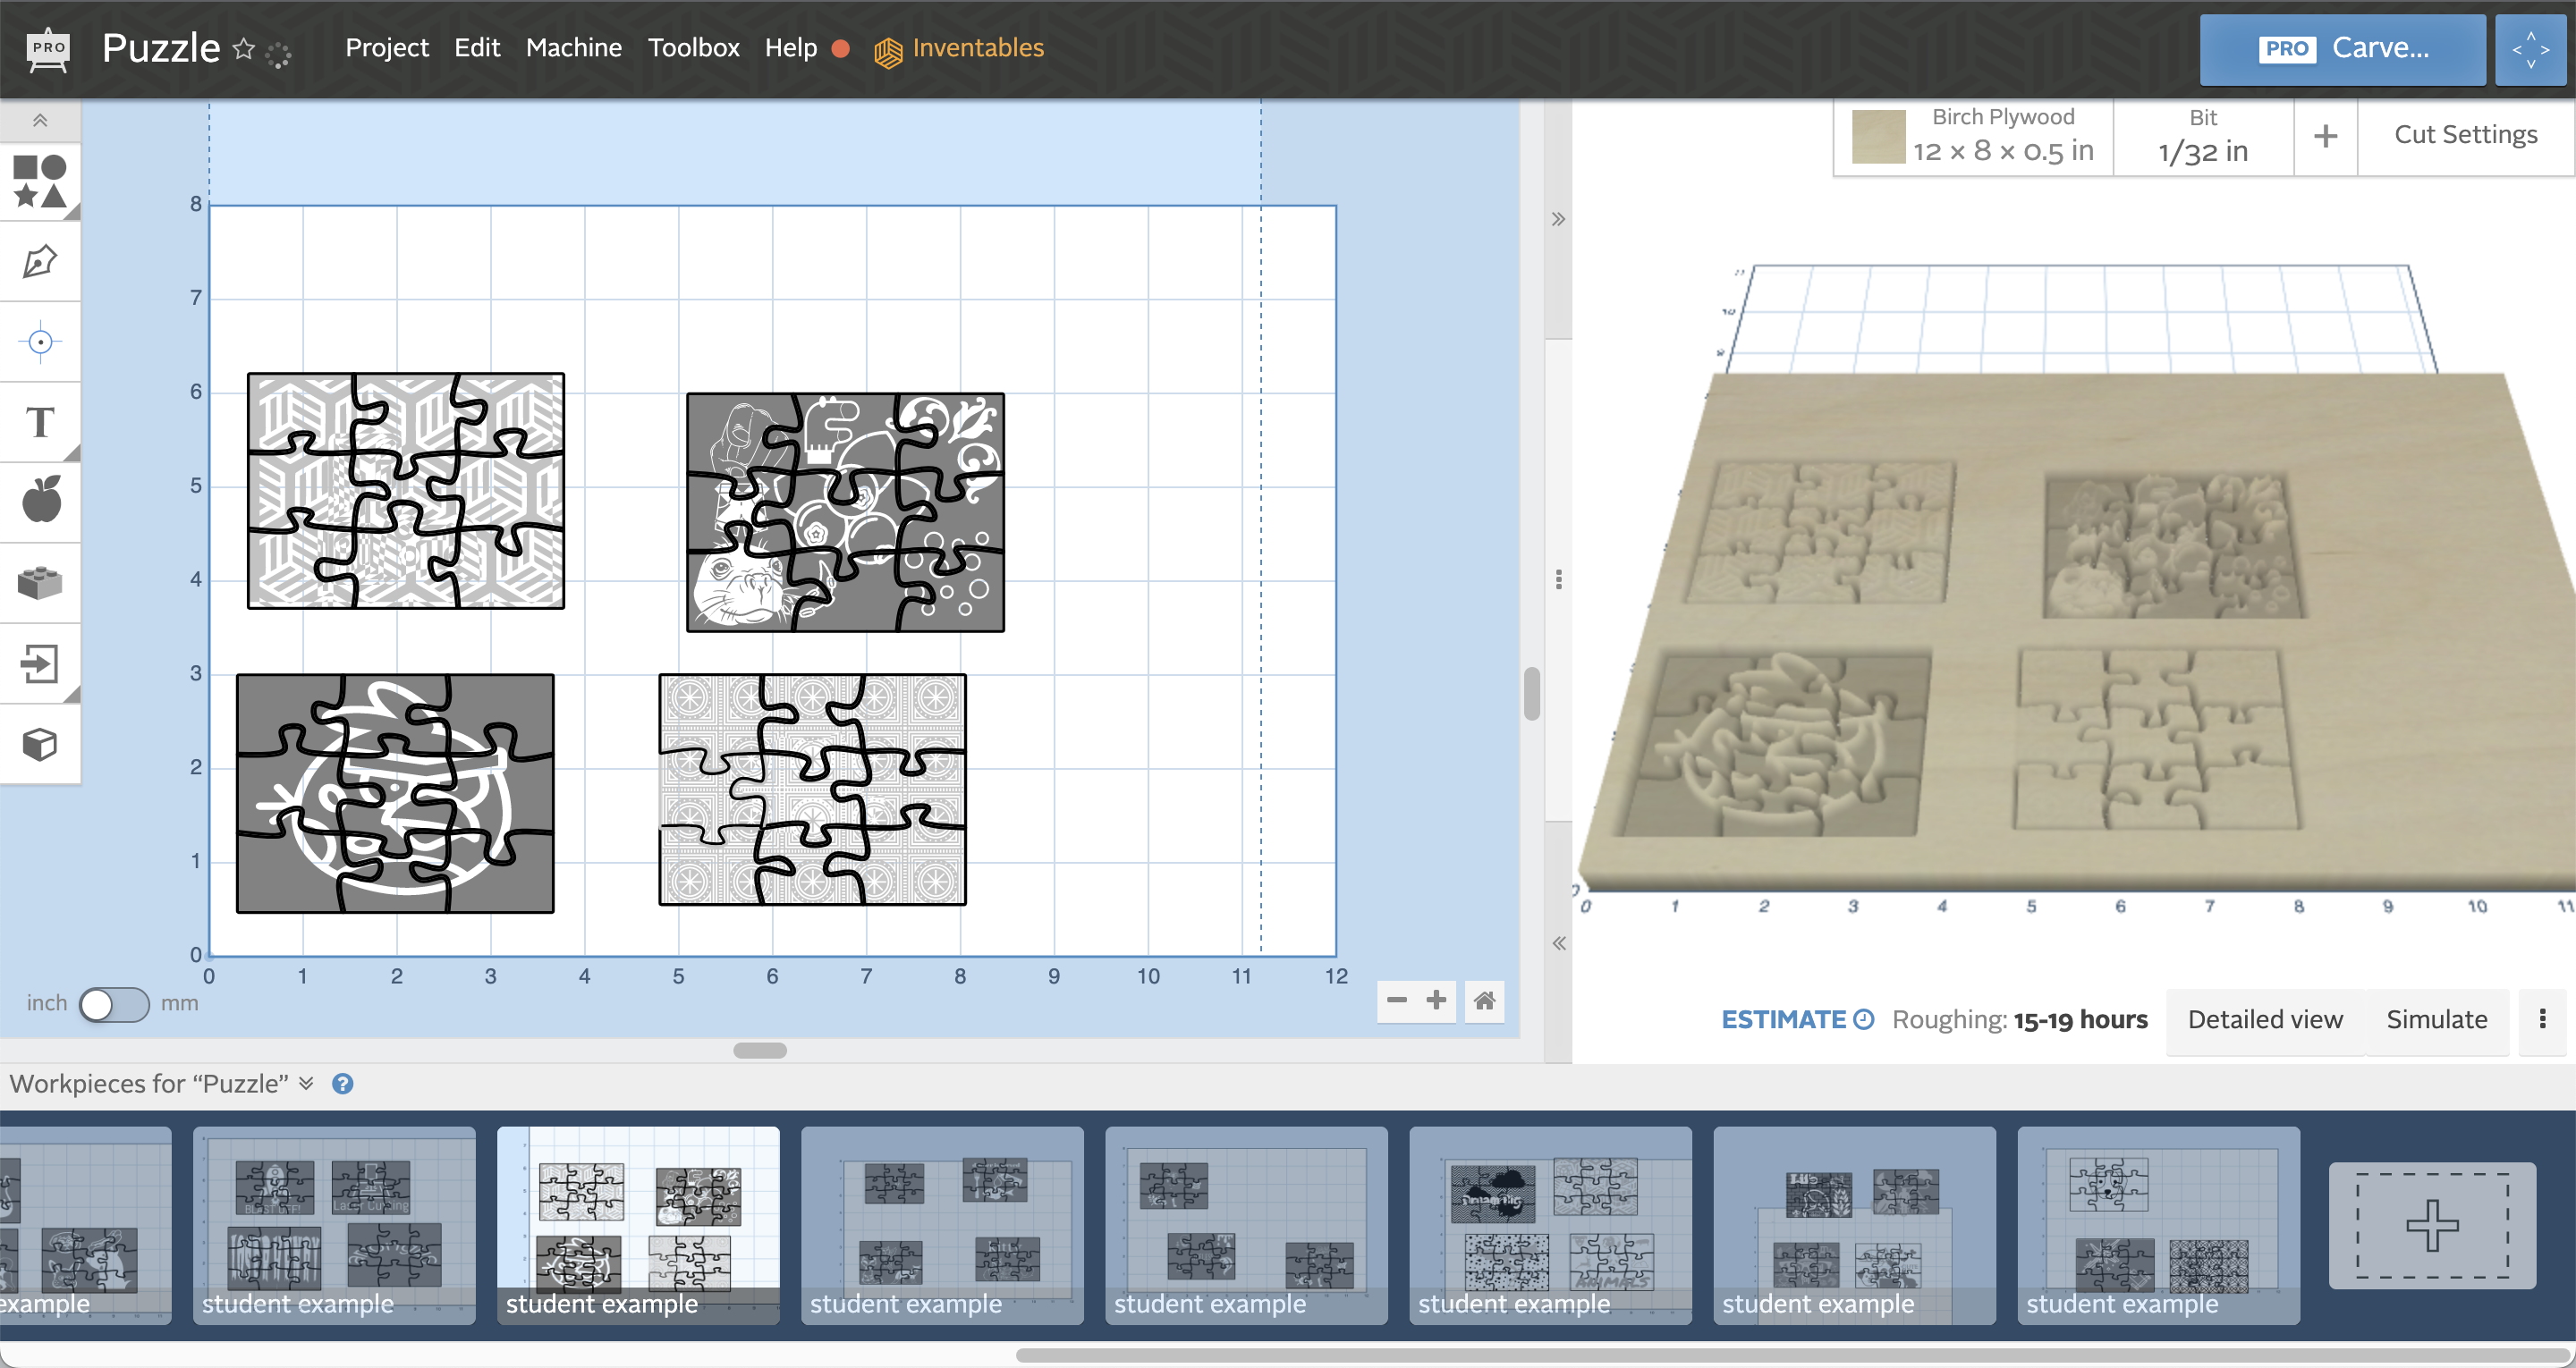Open the Toolbox menu
2576x1368 pixels.
coord(693,46)
